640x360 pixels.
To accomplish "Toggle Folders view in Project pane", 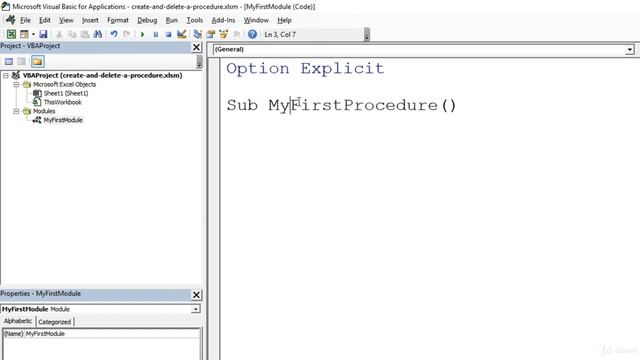I will coord(38,62).
